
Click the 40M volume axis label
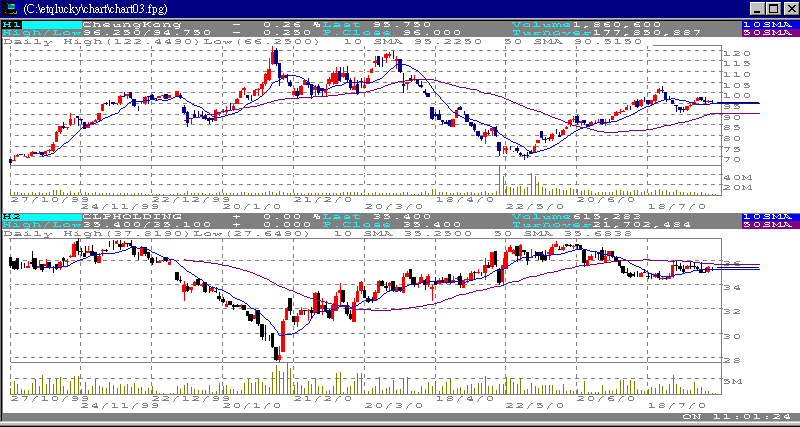pyautogui.click(x=740, y=178)
